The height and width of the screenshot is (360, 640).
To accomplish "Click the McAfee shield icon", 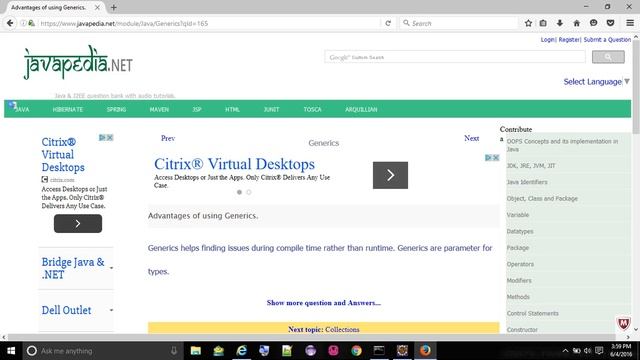I will point(623,323).
